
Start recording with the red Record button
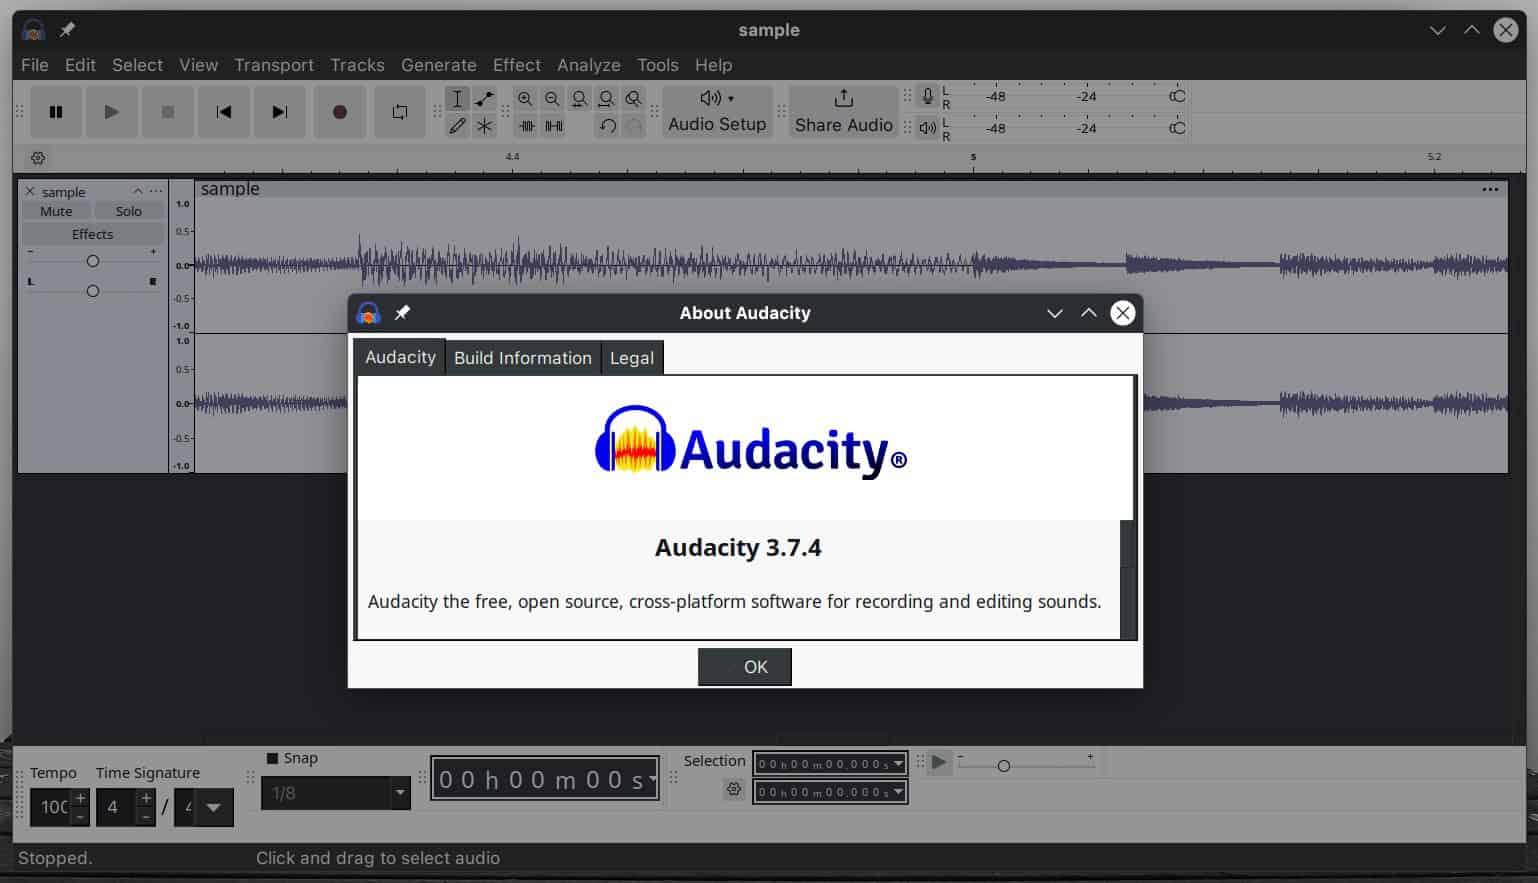[339, 112]
